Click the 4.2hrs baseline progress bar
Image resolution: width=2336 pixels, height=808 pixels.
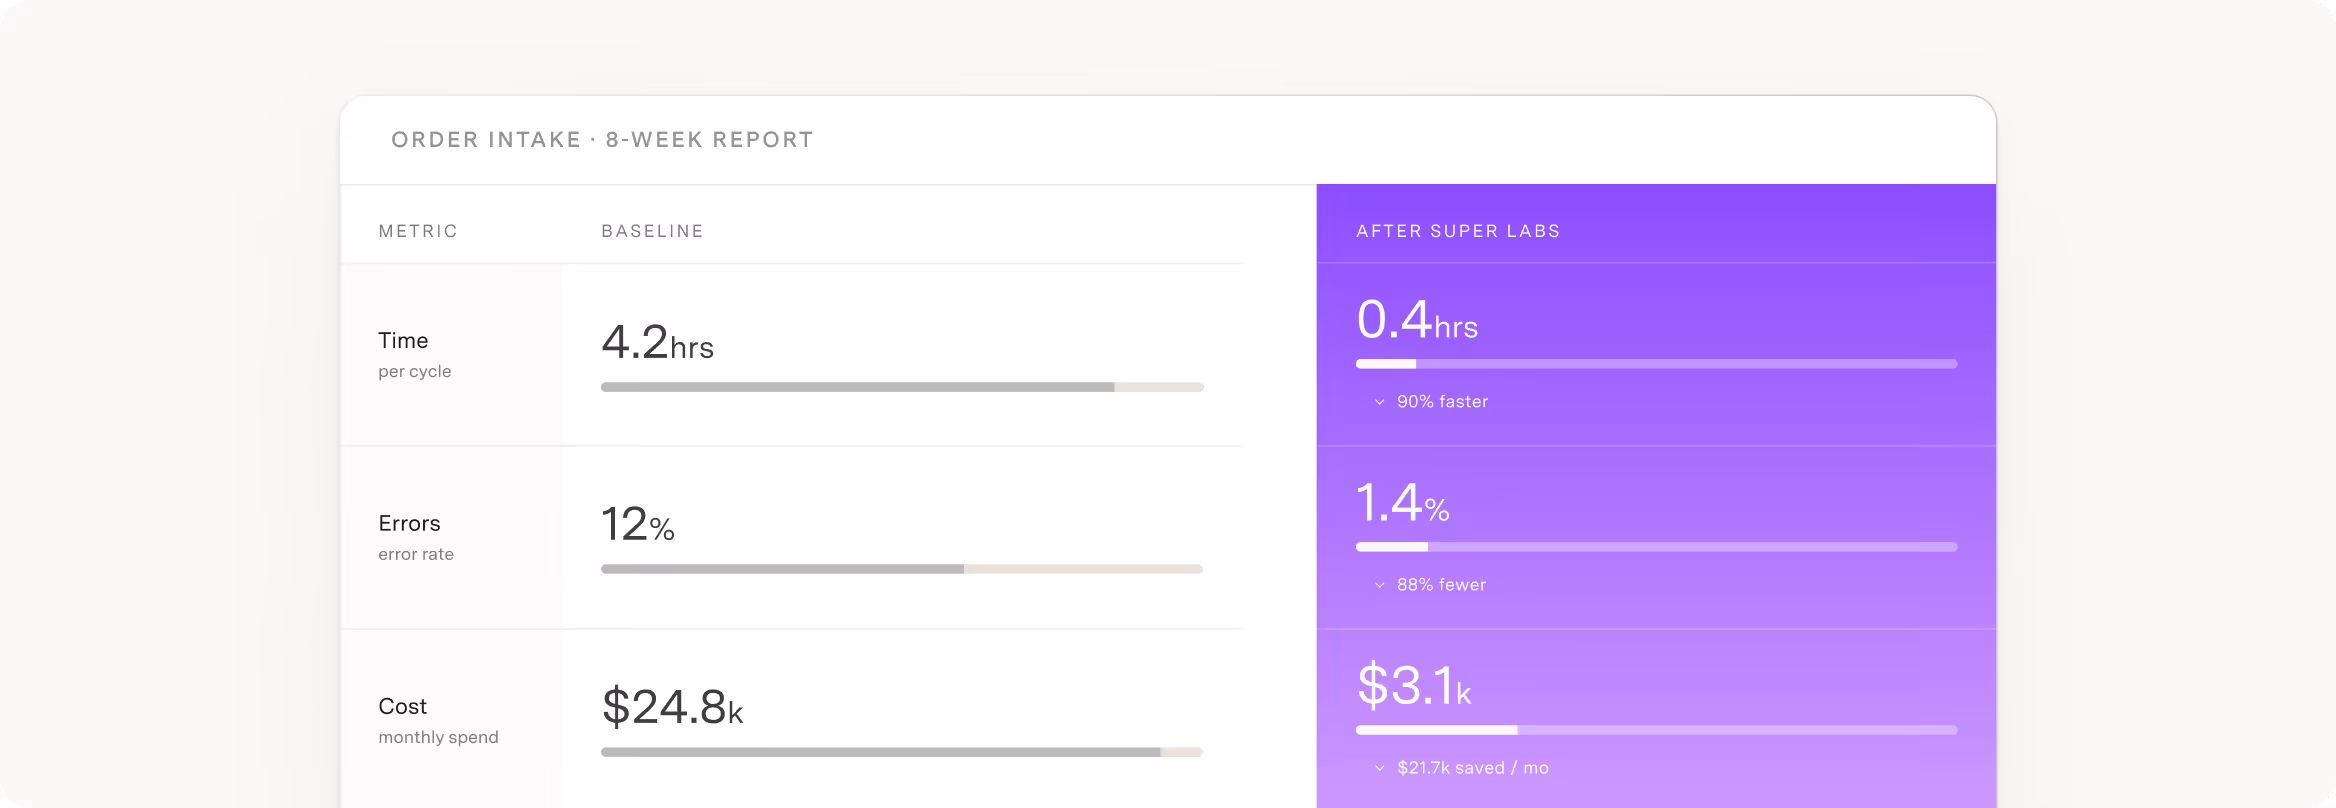pyautogui.click(x=902, y=387)
